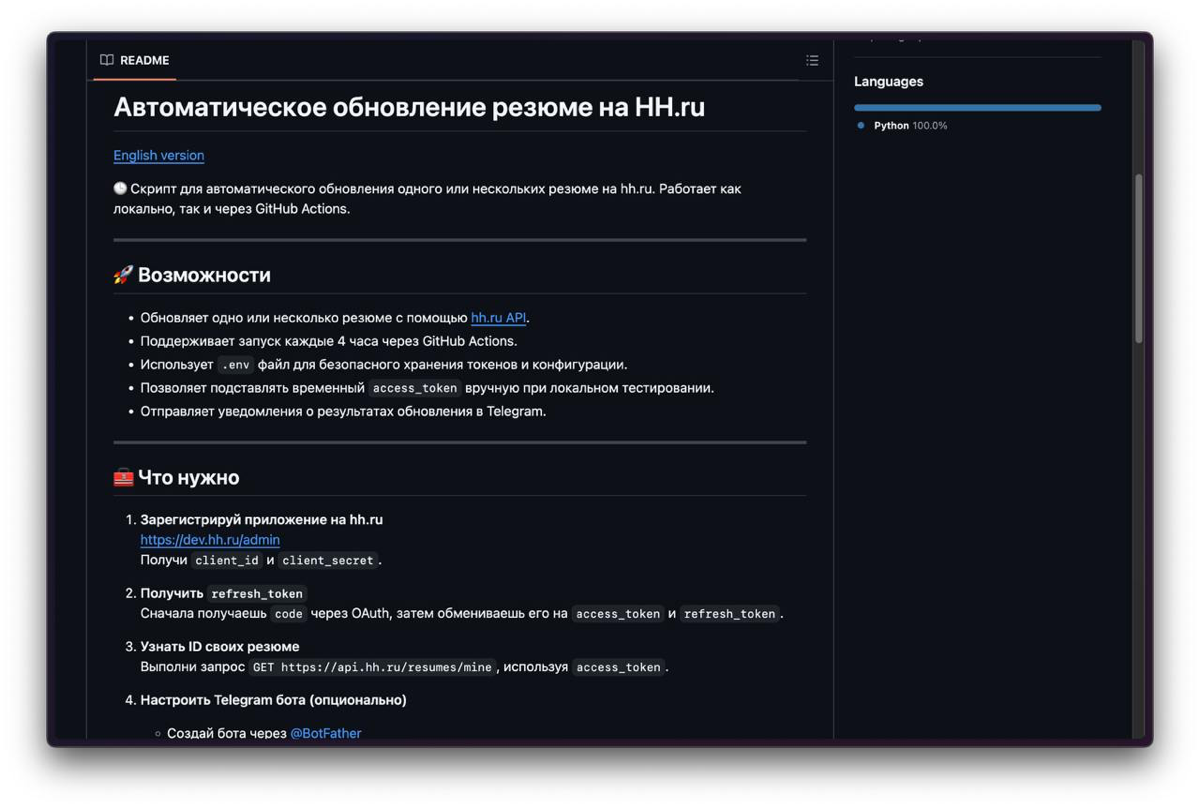Click the Python blue language dot
The width and height of the screenshot is (1200, 809).
[x=861, y=126]
